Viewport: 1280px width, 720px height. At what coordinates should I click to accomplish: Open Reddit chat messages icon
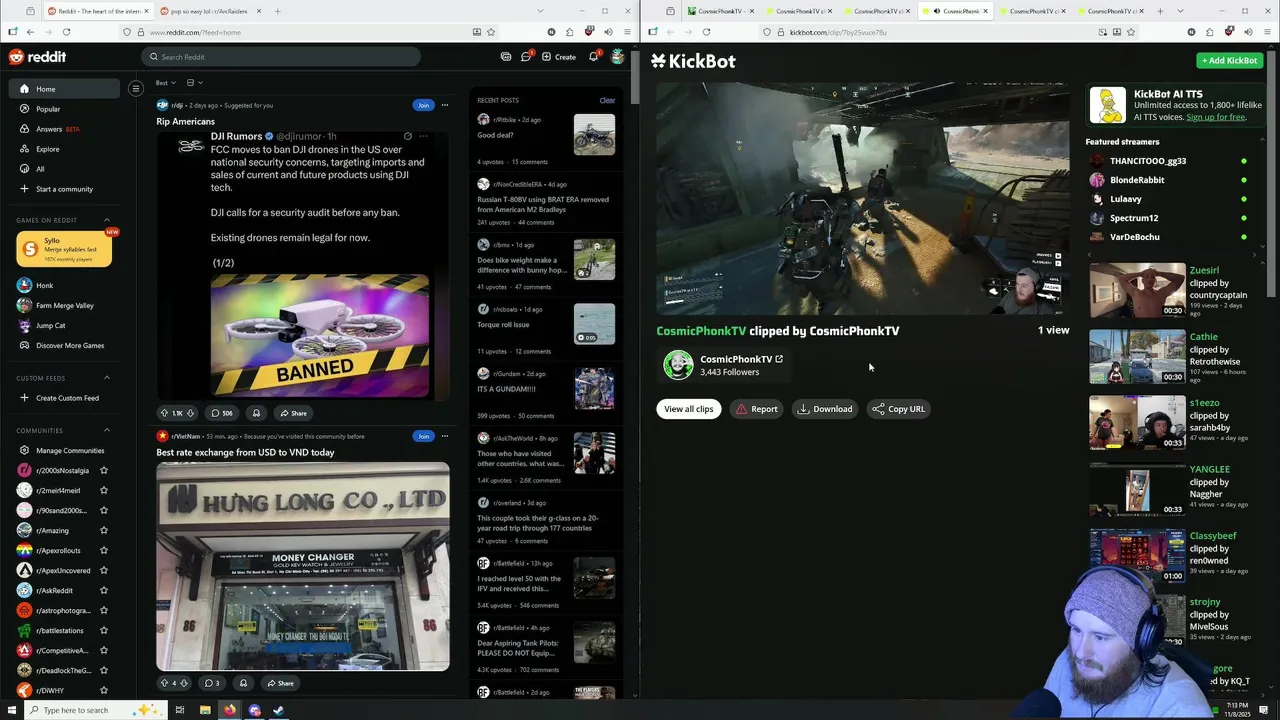coord(526,57)
